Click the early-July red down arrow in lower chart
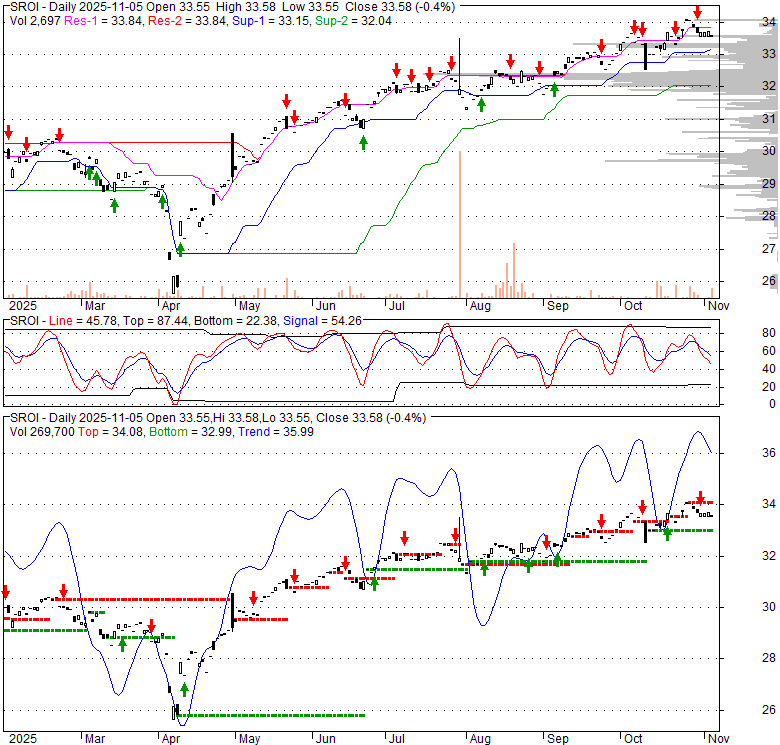 pyautogui.click(x=404, y=538)
